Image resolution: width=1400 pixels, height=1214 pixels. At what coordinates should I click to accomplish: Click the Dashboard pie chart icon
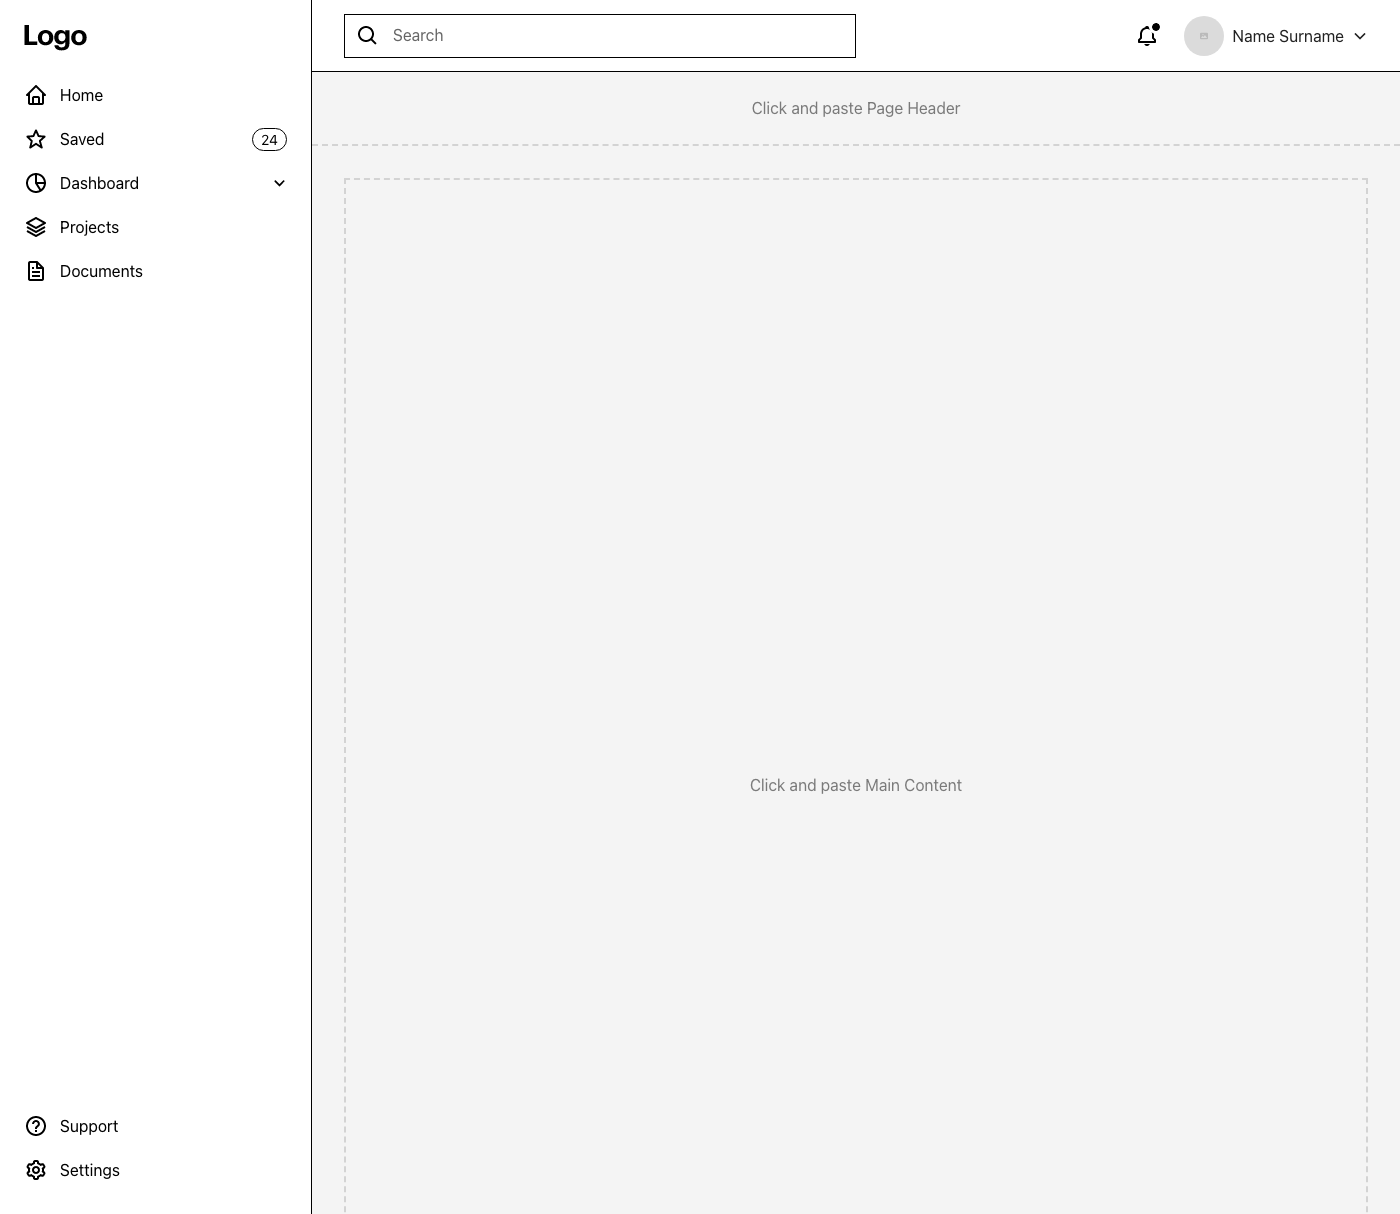(x=36, y=183)
